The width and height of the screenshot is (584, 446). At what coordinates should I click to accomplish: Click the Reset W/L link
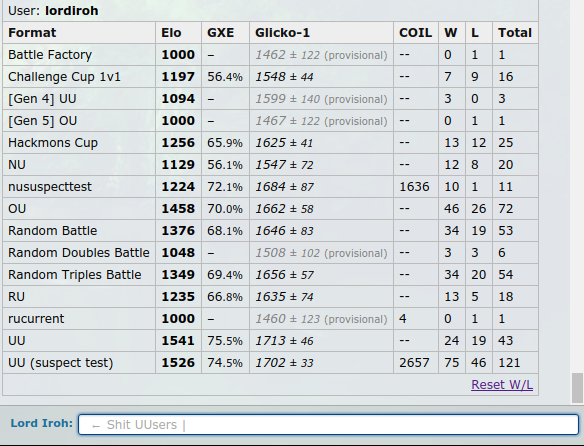click(502, 385)
